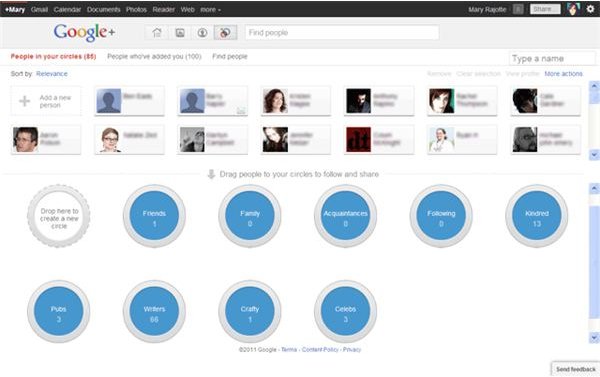Open Calendar from the top bar
The width and height of the screenshot is (600, 377).
[68, 10]
